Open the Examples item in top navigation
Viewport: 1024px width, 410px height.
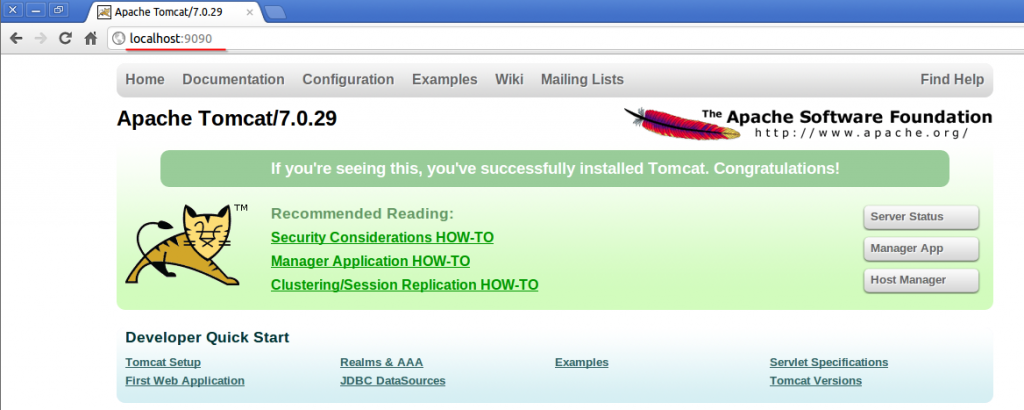[445, 80]
